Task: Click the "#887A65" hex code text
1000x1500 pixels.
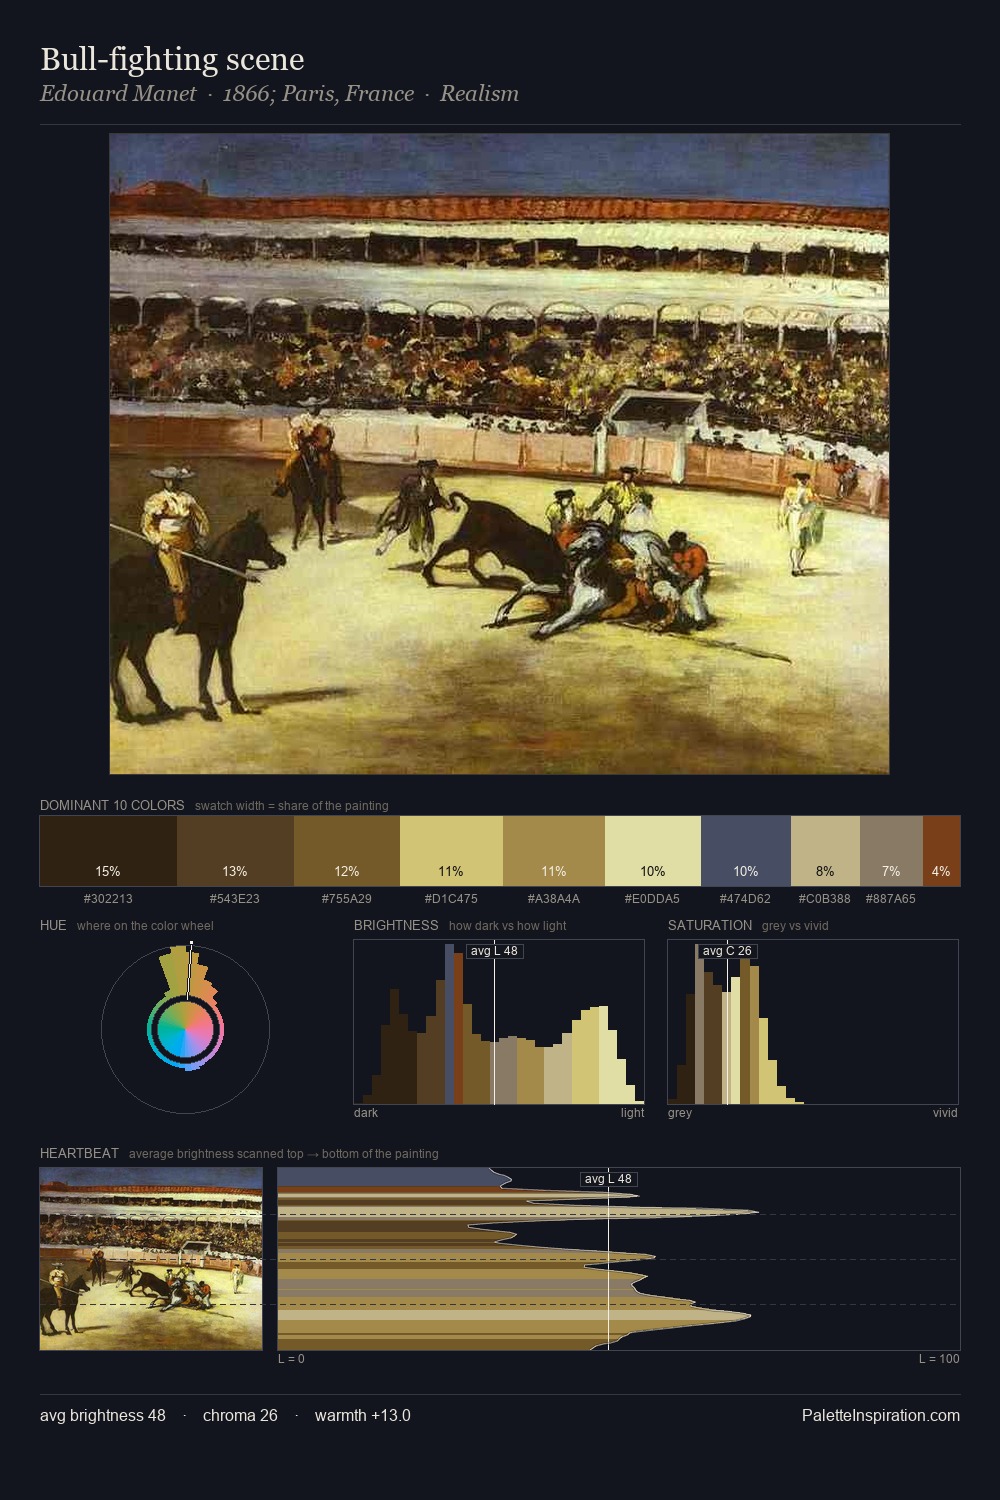Action: pos(891,898)
